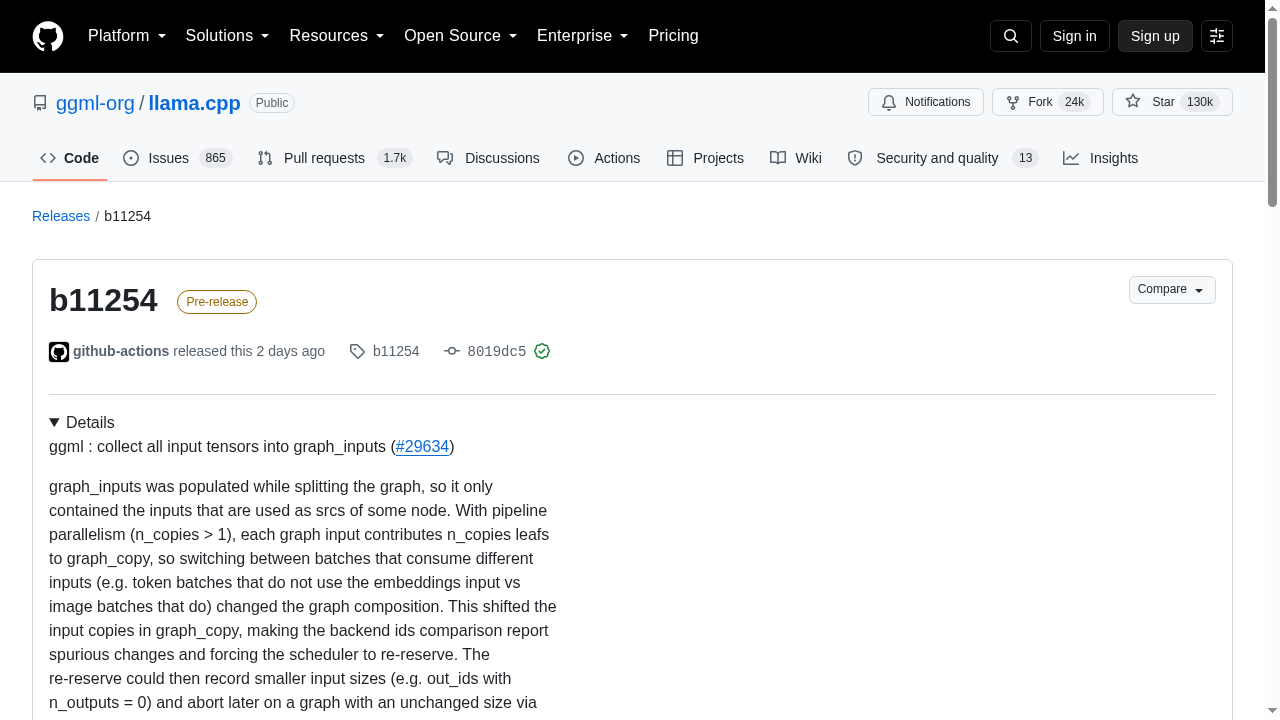Open the appearance settings sliders icon
Viewport: 1280px width, 720px height.
tap(1217, 36)
